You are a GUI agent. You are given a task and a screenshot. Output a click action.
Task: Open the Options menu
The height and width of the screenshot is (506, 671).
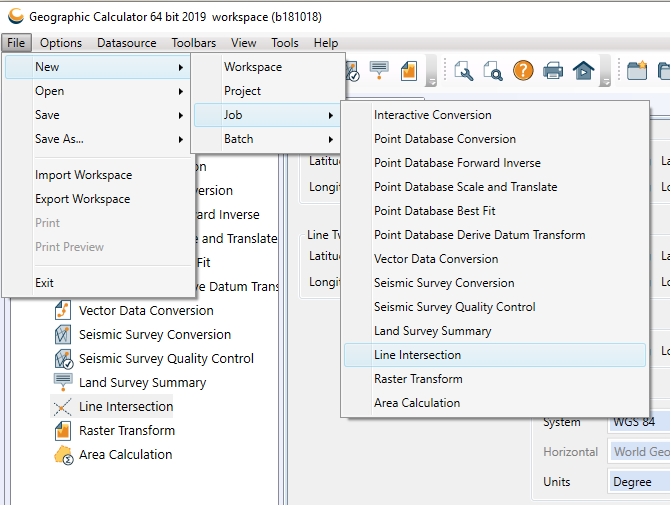[x=61, y=43]
